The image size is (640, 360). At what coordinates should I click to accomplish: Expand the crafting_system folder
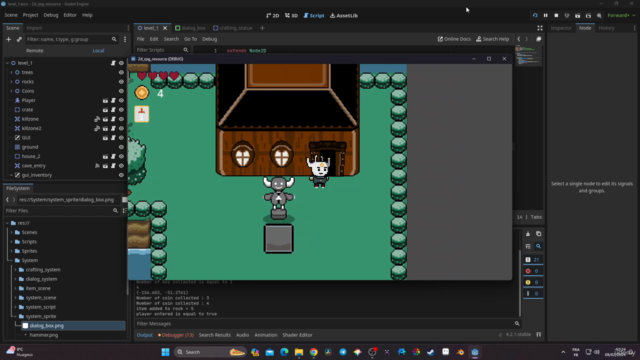[x=16, y=270]
